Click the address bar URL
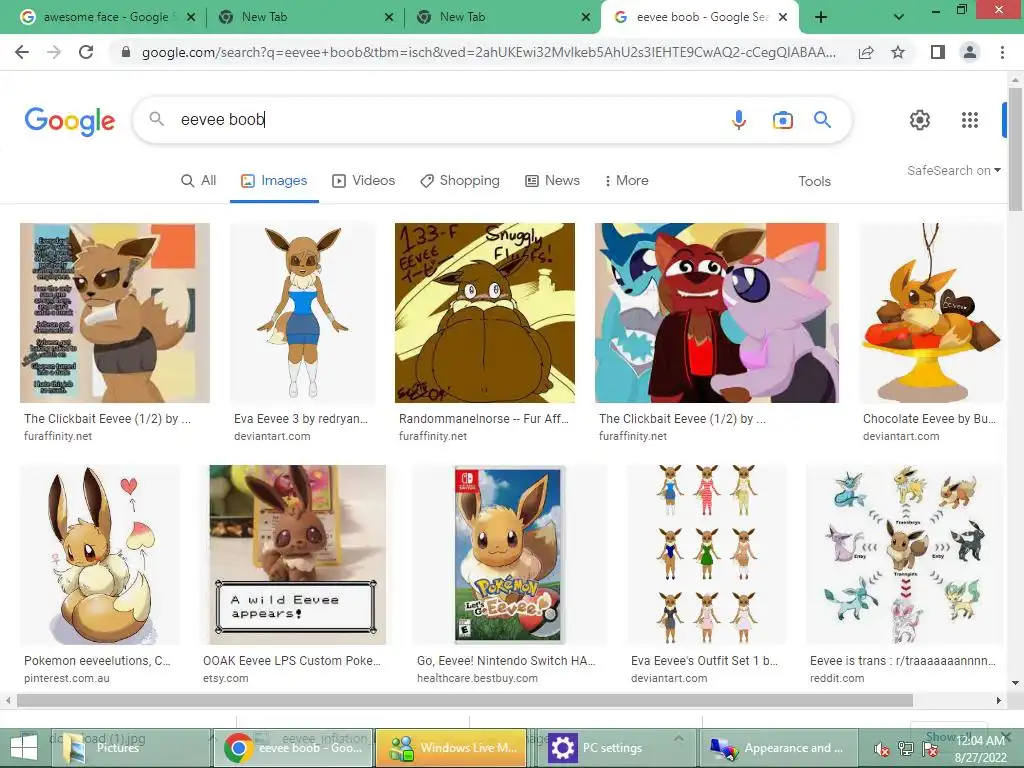The width and height of the screenshot is (1024, 768). click(488, 52)
